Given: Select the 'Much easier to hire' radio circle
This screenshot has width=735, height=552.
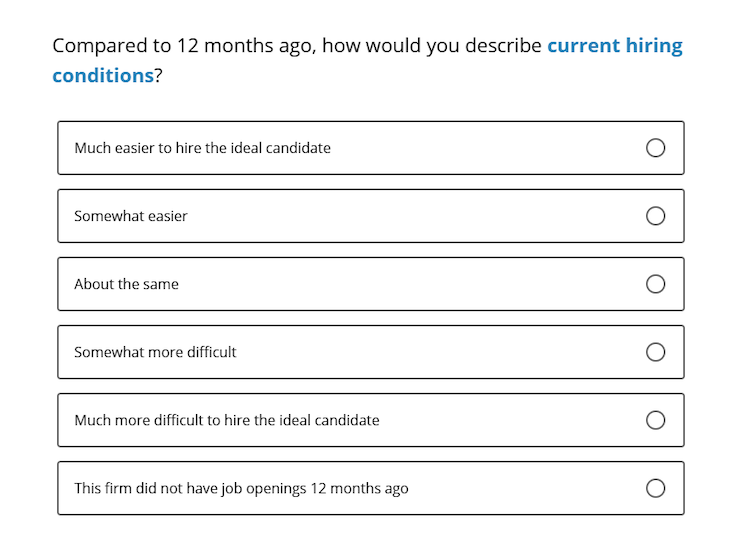Looking at the screenshot, I should tap(655, 148).
